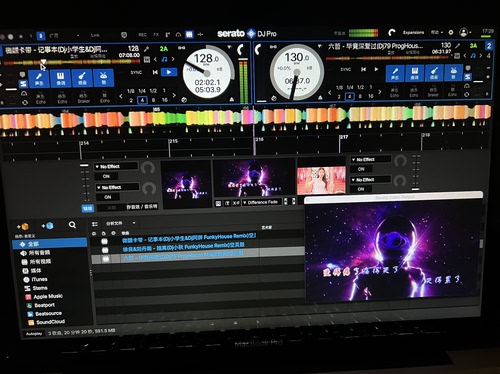Open the Difference Fade transition dropdown

pos(262,202)
